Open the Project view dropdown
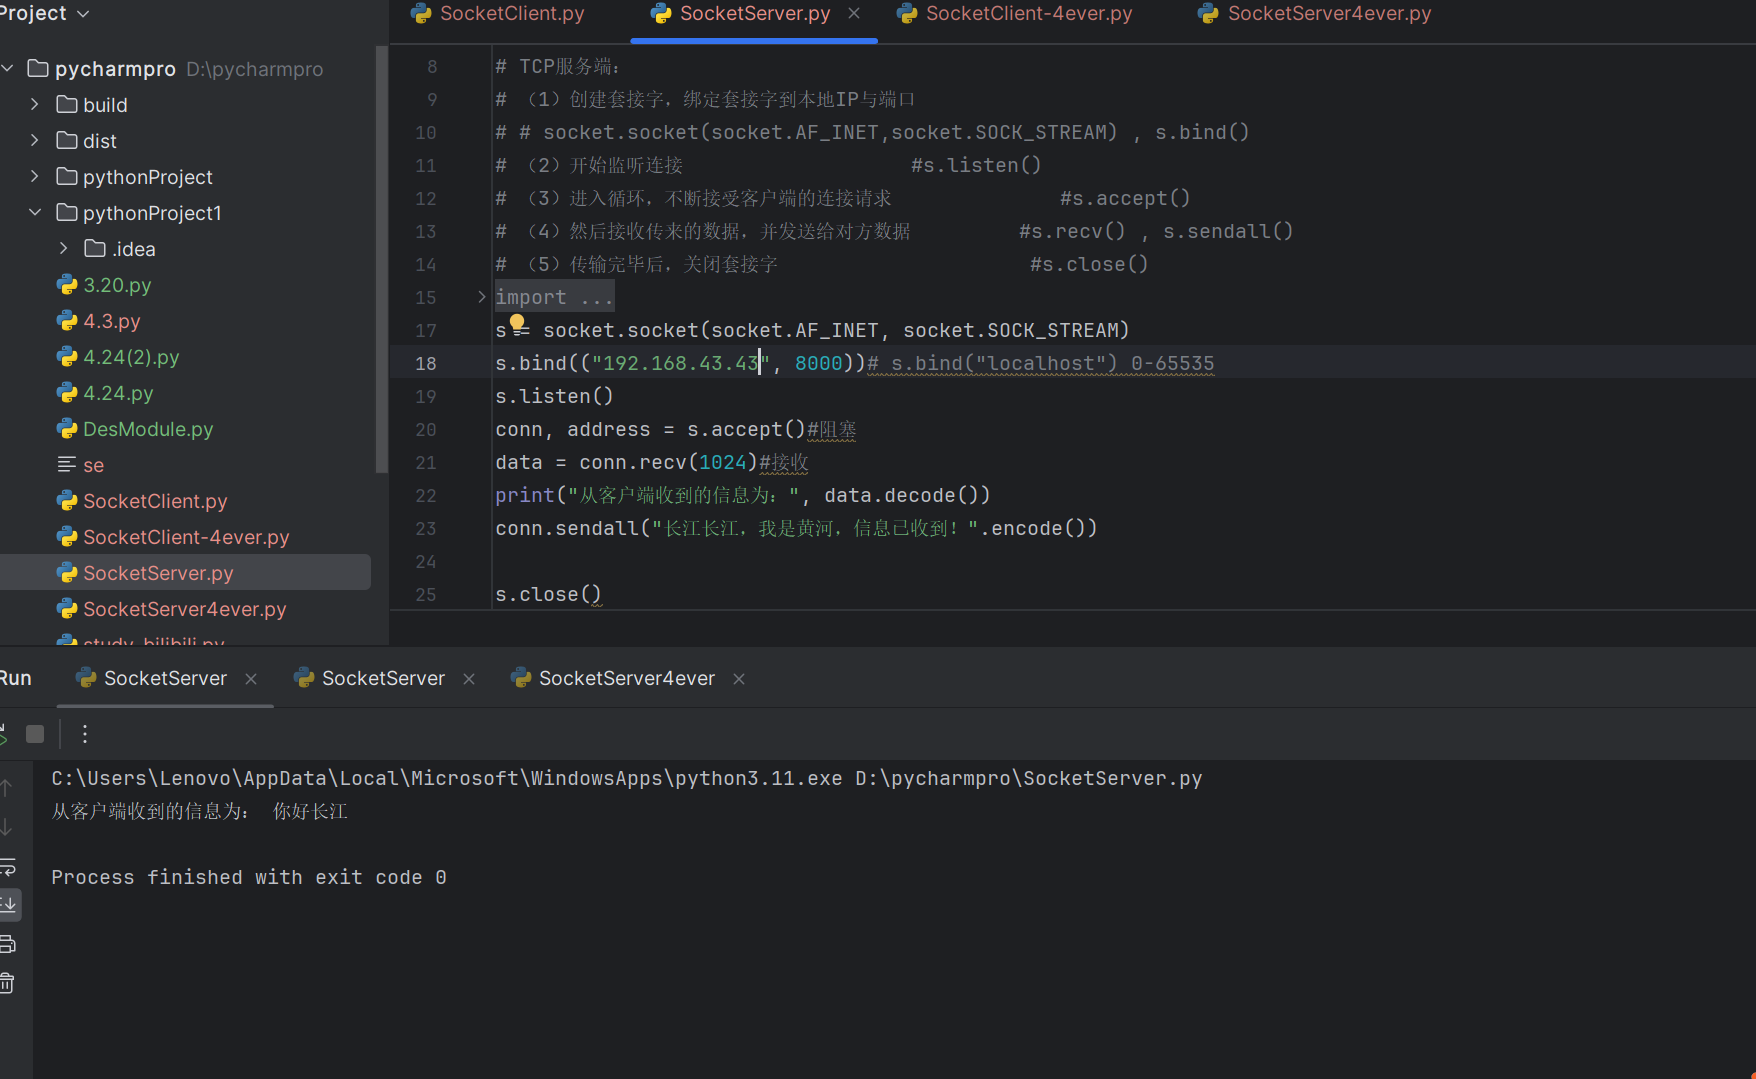This screenshot has width=1756, height=1079. [83, 14]
